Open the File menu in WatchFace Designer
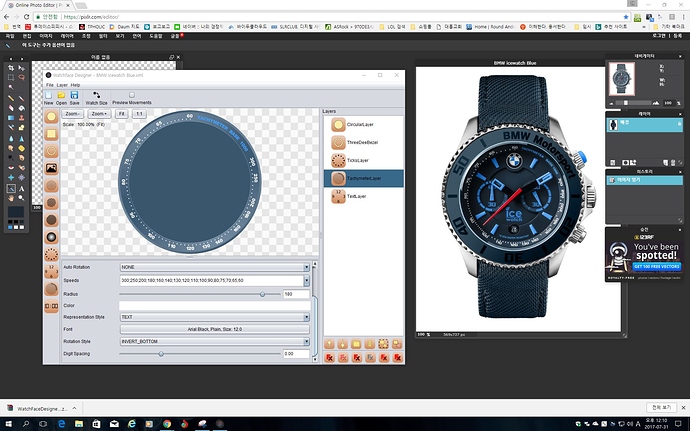 (x=50, y=85)
